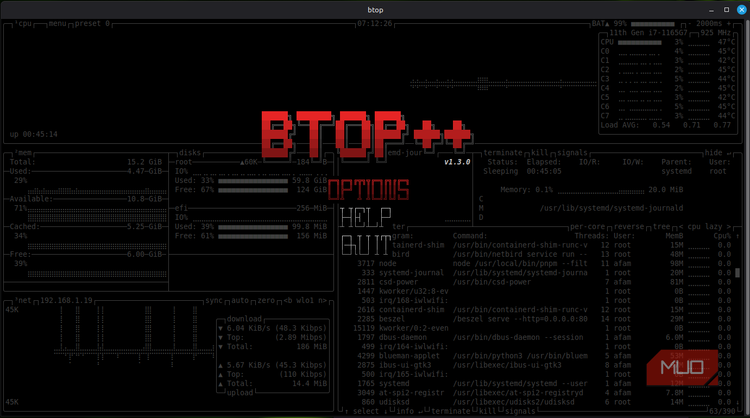Image resolution: width=750 pixels, height=418 pixels.
Task: Open signals in the process detail header
Action: [572, 153]
